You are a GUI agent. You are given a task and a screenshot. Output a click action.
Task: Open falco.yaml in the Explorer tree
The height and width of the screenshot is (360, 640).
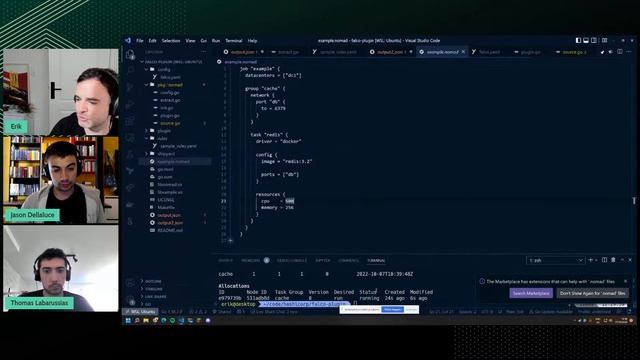[170, 77]
